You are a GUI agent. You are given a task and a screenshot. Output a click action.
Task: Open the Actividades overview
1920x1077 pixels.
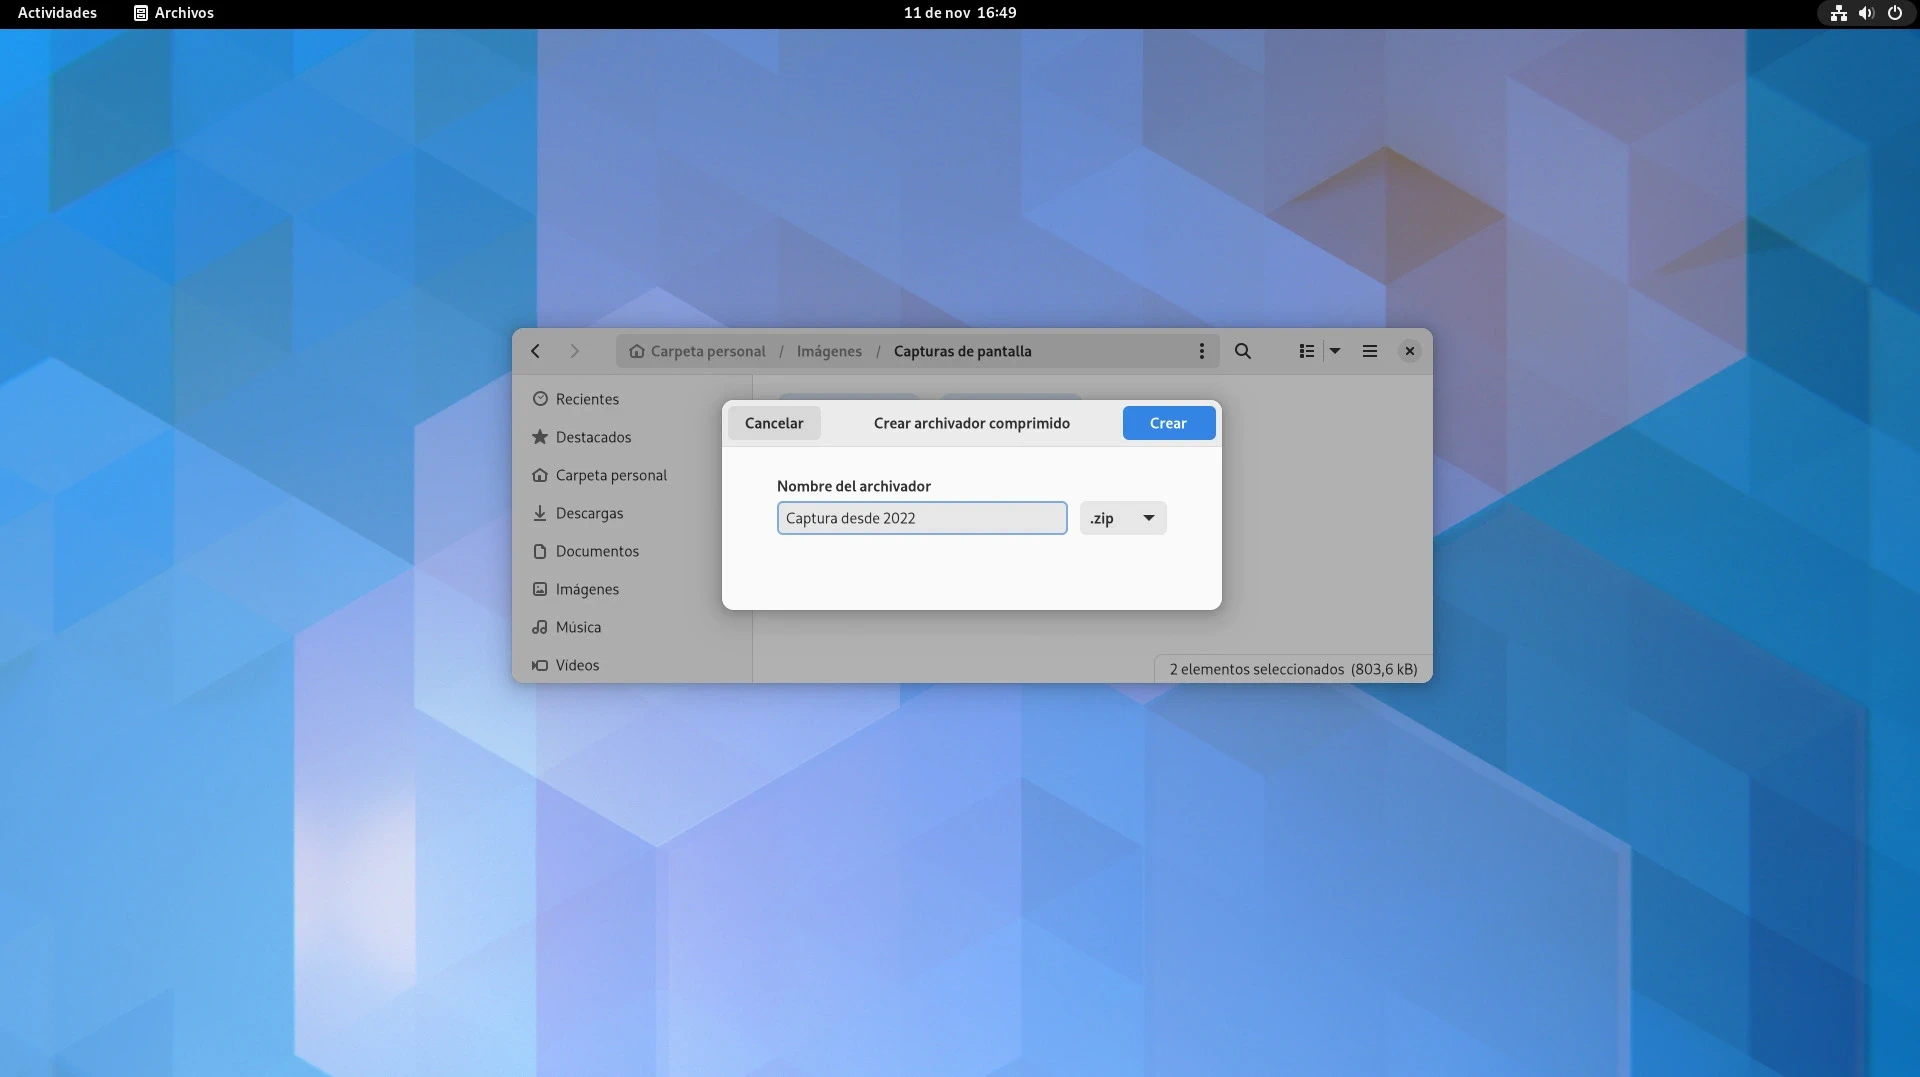click(x=57, y=13)
